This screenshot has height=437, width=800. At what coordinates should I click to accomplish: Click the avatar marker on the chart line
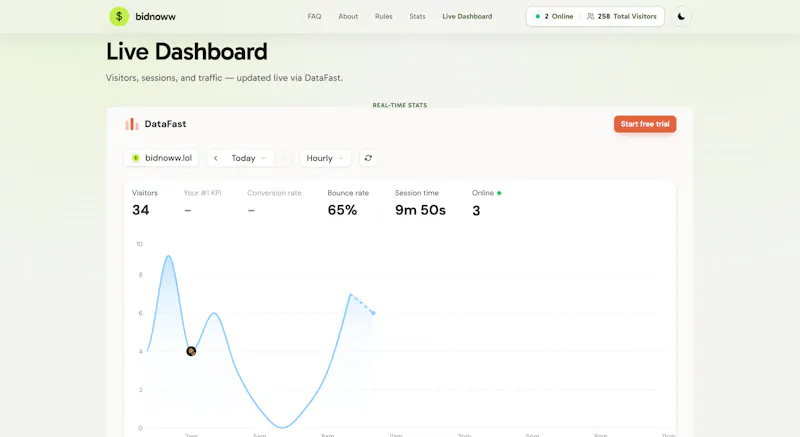[191, 351]
